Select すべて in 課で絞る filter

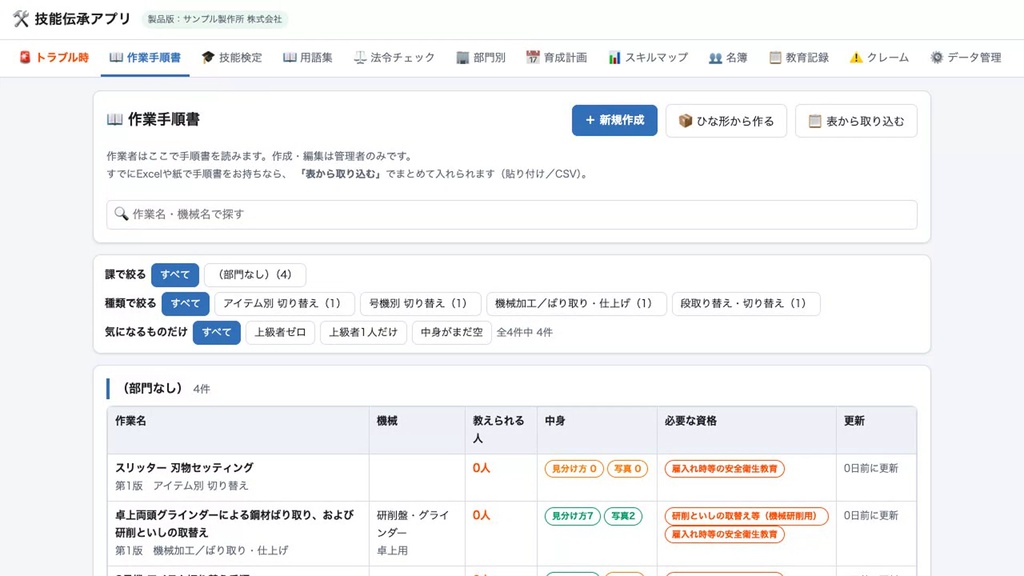175,275
